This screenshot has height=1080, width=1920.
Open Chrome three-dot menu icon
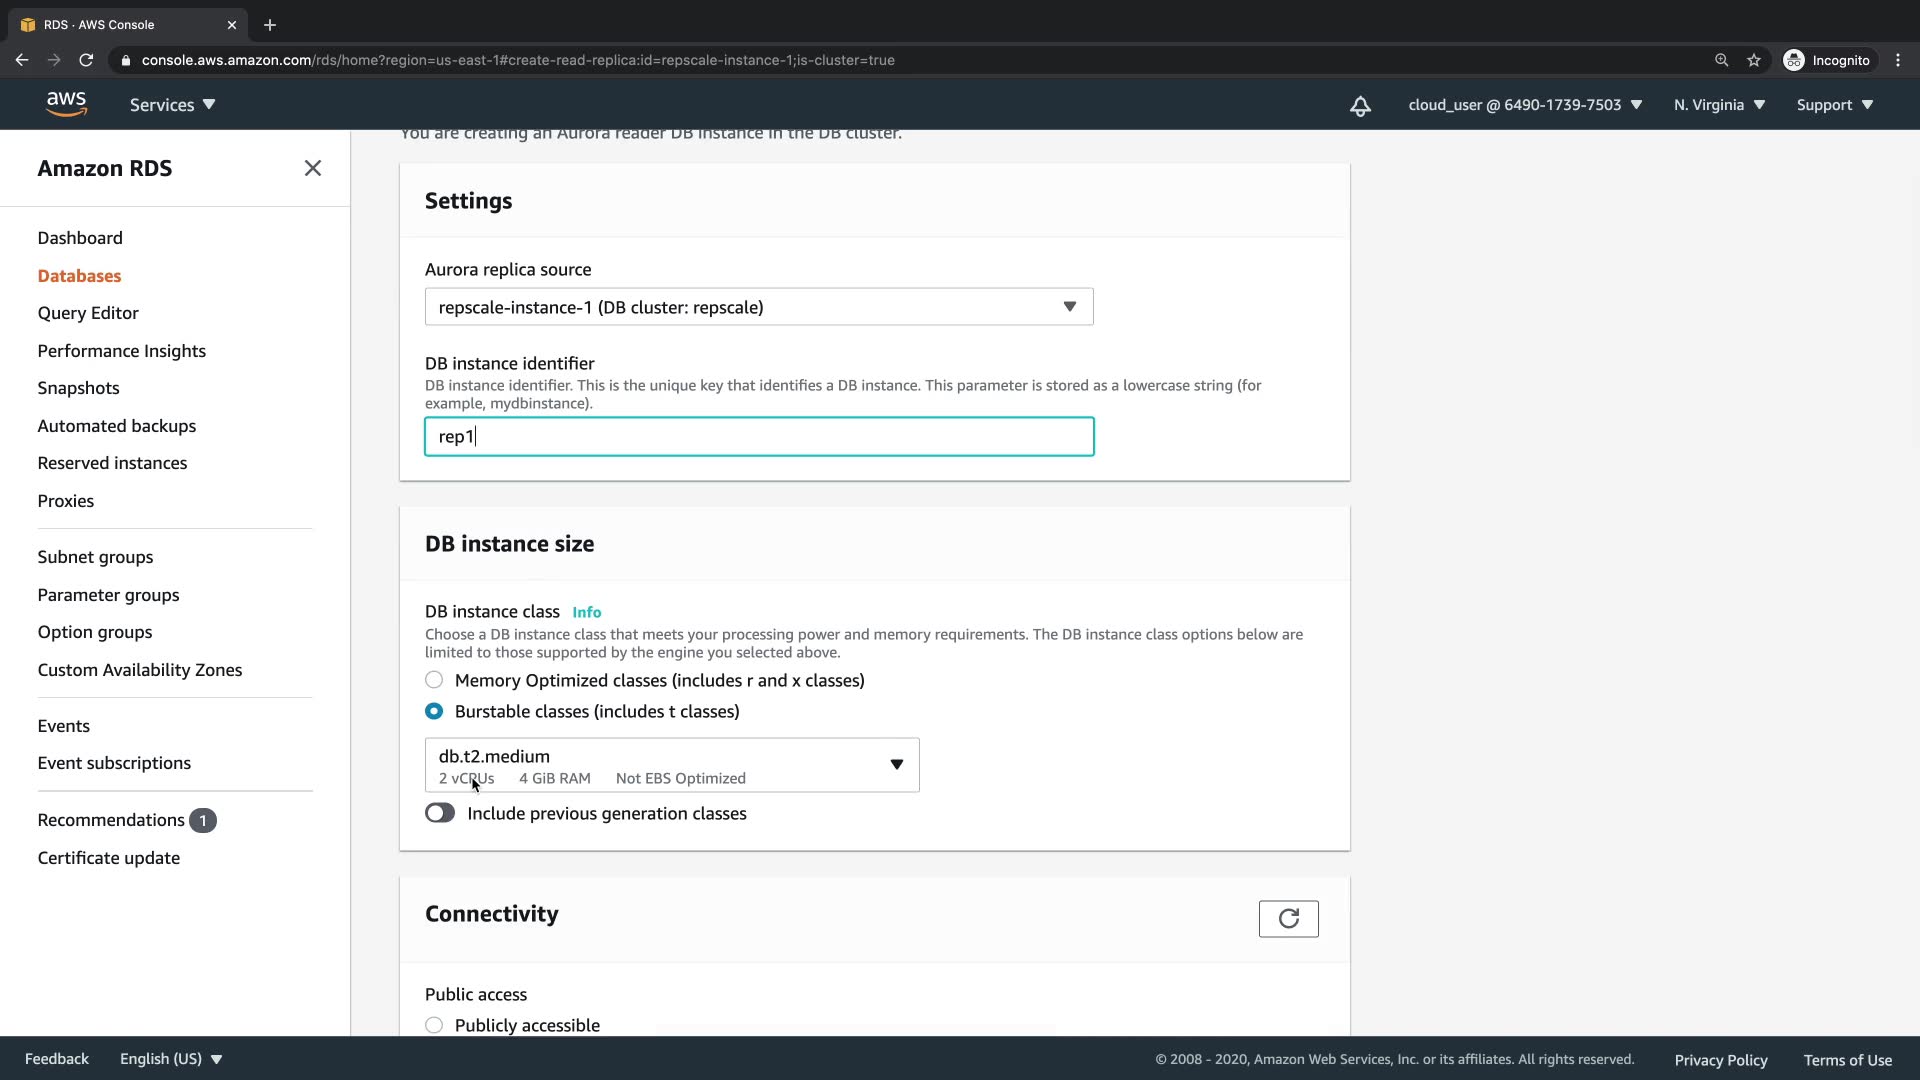click(1898, 60)
